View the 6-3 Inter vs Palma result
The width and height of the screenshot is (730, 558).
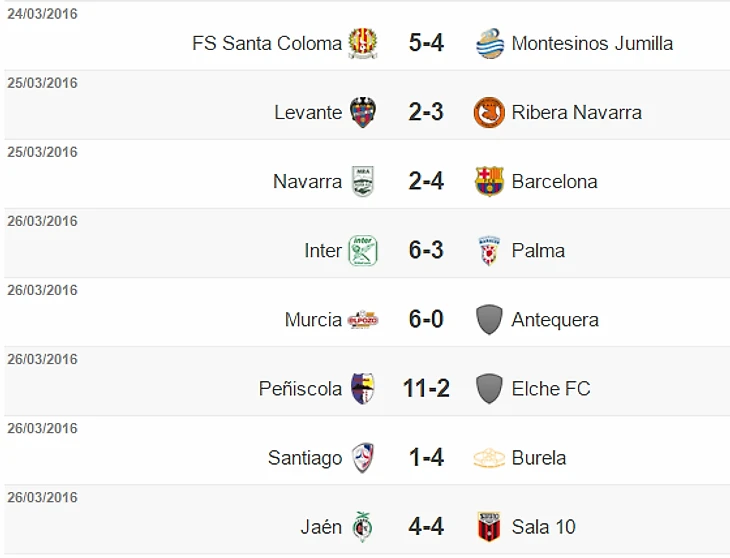[426, 250]
